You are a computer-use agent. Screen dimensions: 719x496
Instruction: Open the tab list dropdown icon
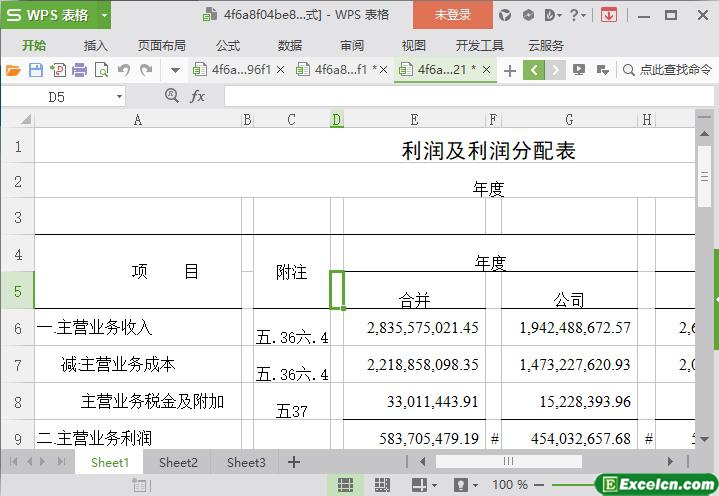point(603,70)
